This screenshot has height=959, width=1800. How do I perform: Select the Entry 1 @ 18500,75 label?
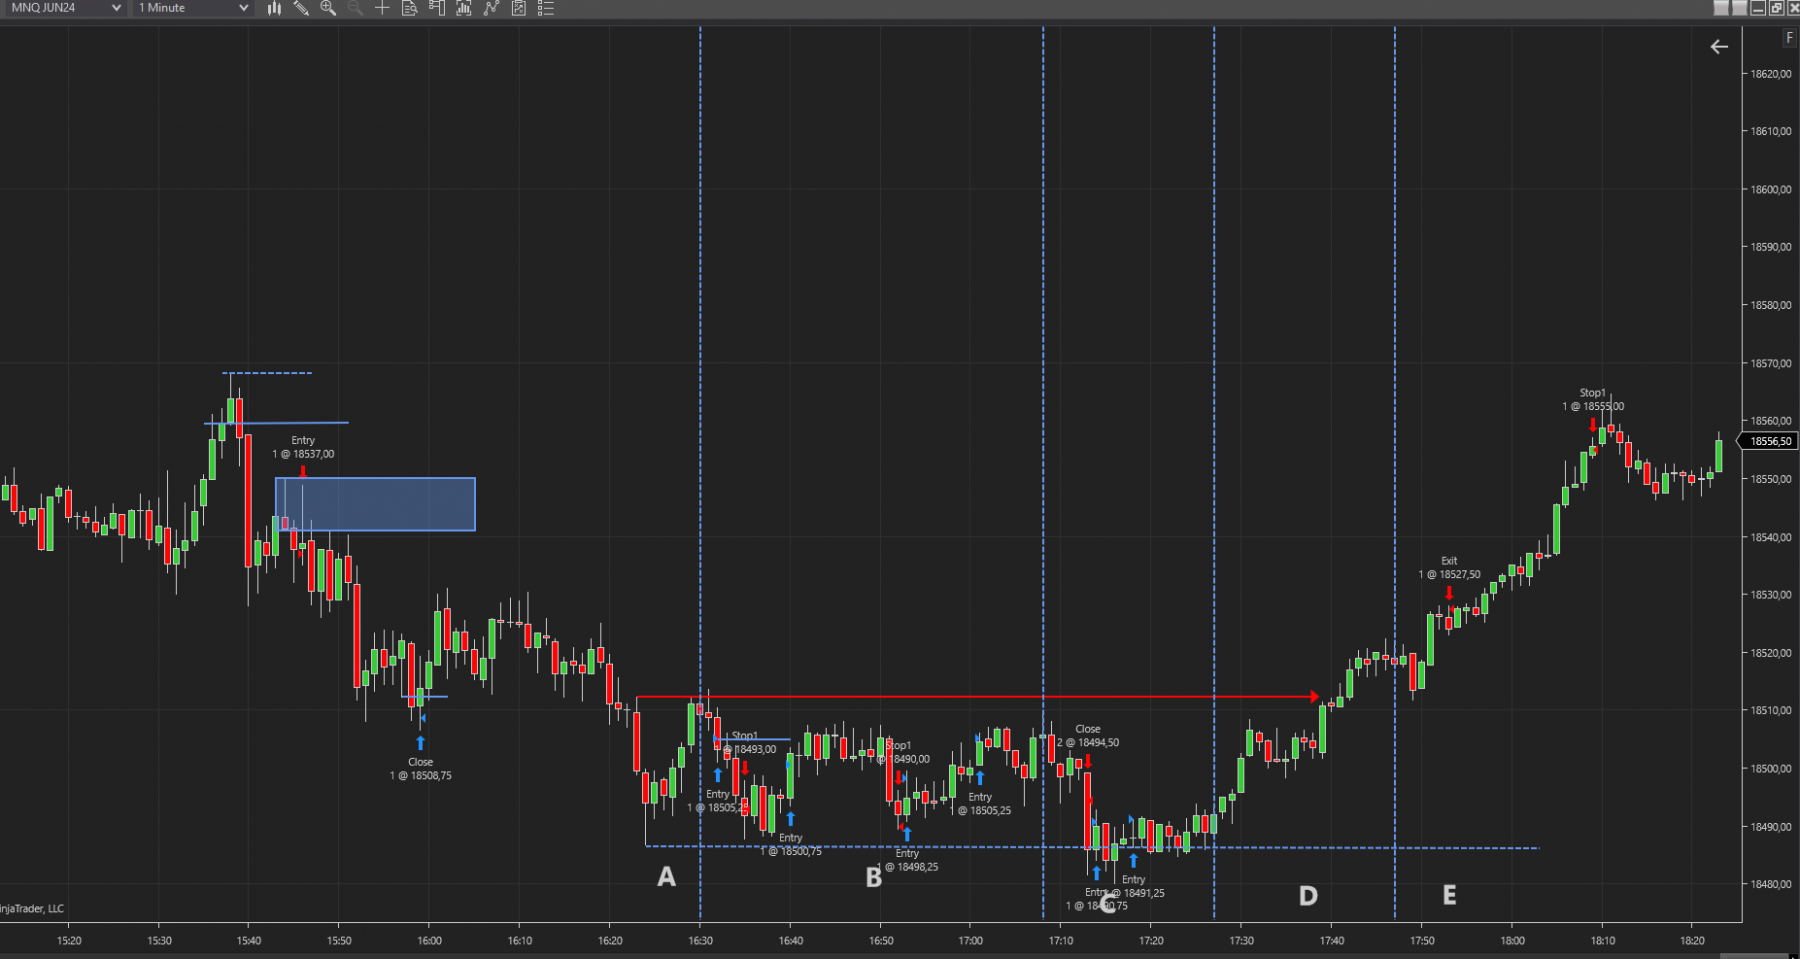(791, 845)
